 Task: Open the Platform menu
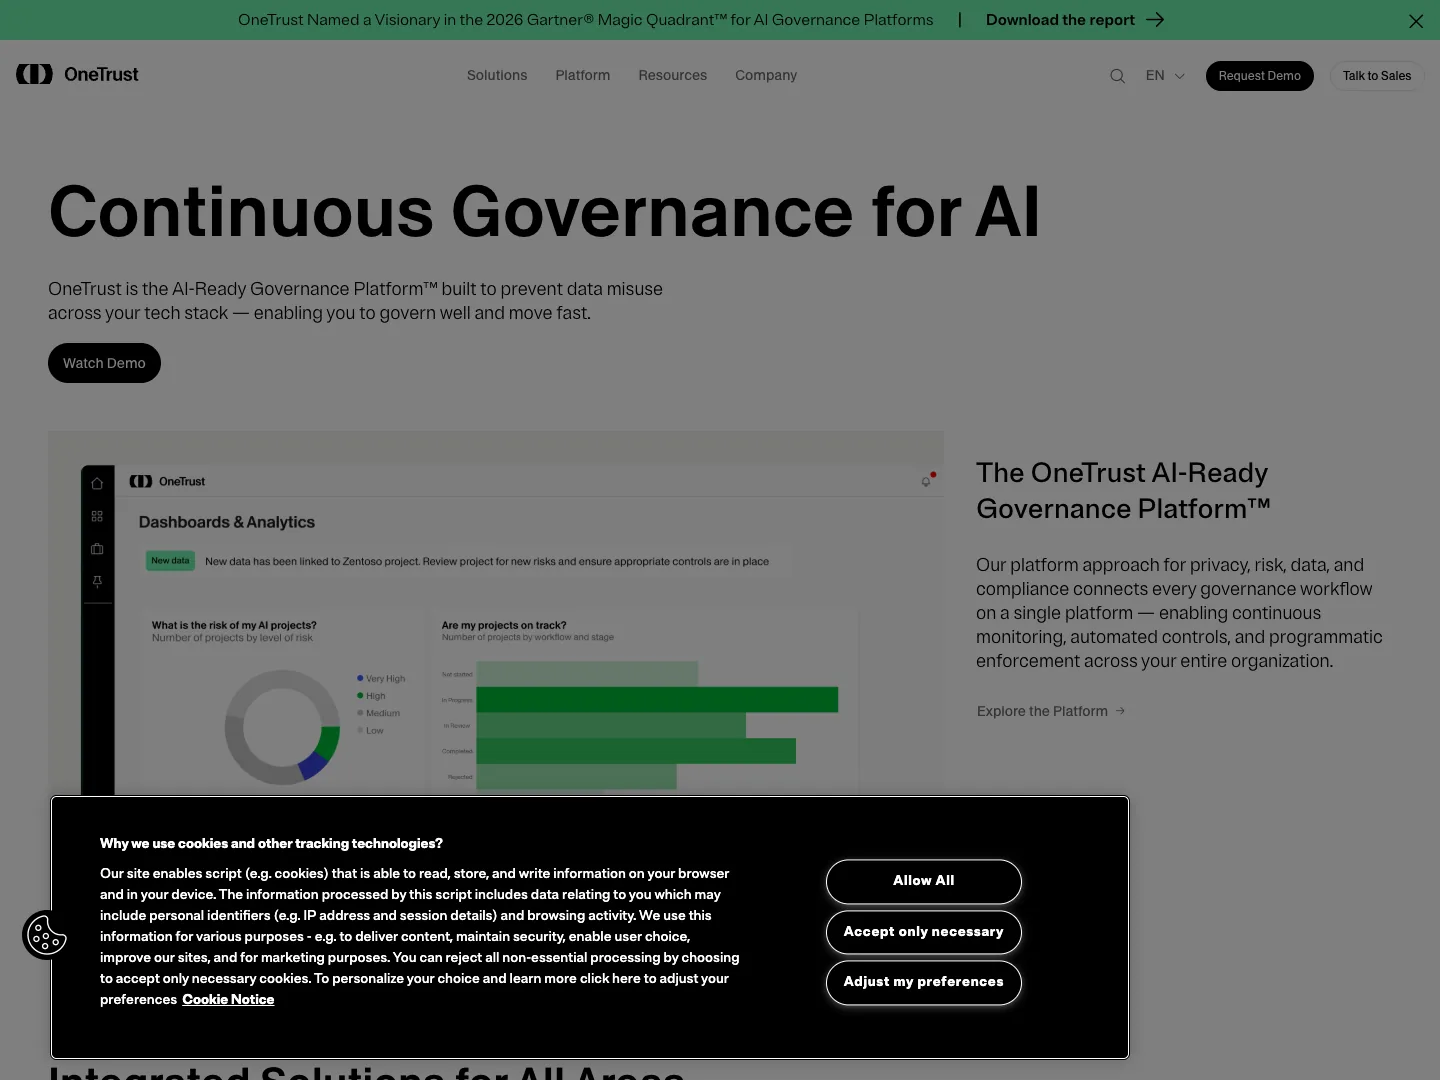pyautogui.click(x=583, y=75)
